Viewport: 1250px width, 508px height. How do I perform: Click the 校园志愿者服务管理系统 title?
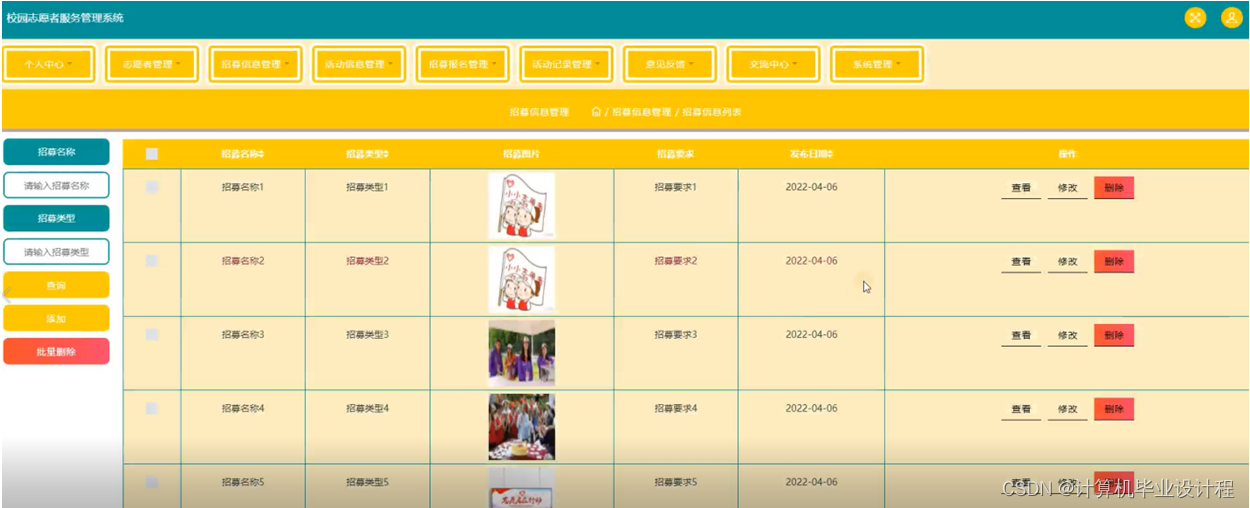(x=65, y=18)
